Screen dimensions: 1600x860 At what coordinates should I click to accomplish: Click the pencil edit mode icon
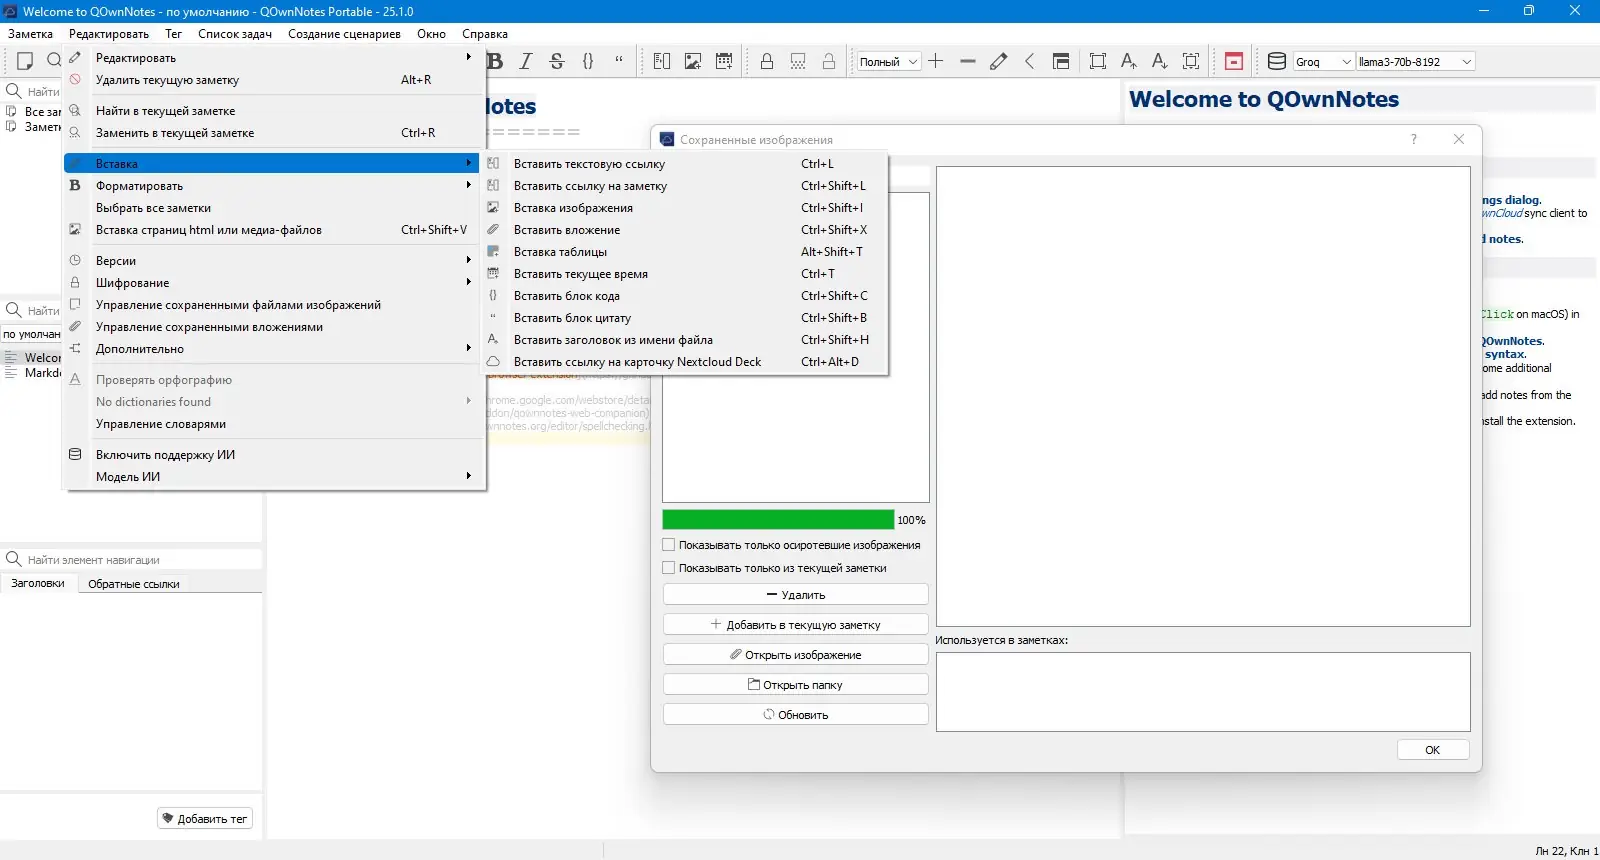(x=998, y=61)
